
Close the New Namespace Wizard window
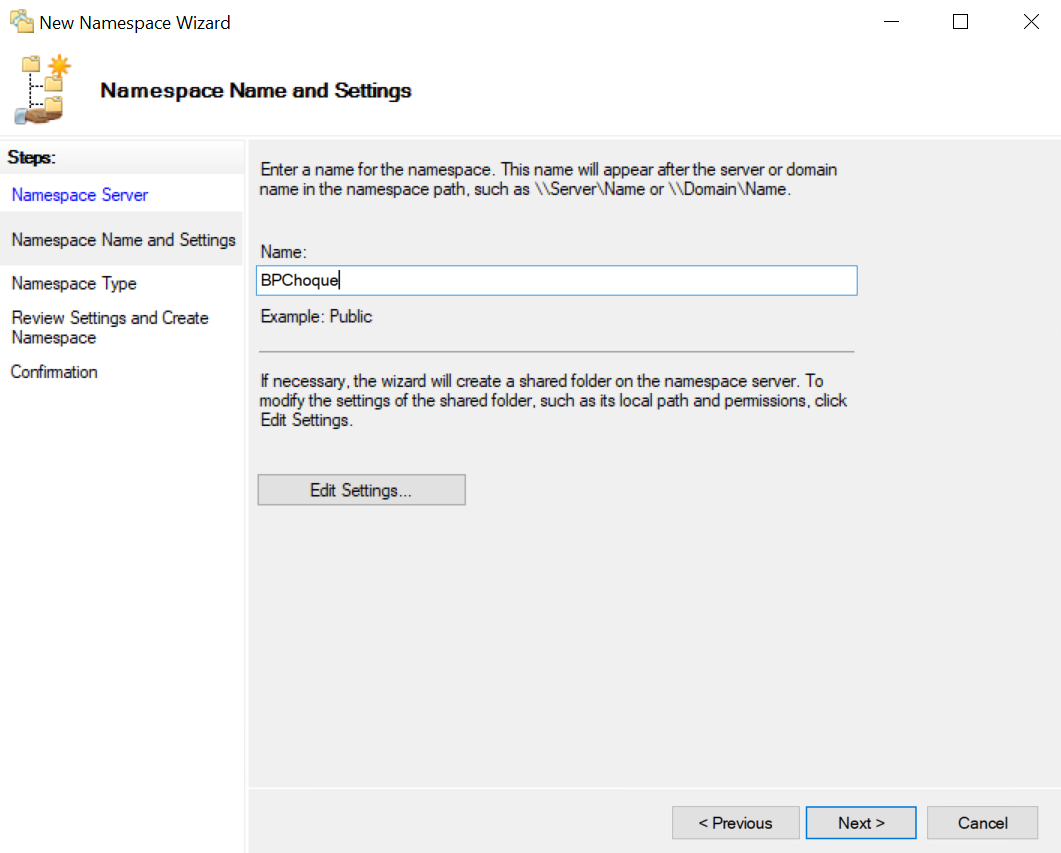pyautogui.click(x=1031, y=22)
